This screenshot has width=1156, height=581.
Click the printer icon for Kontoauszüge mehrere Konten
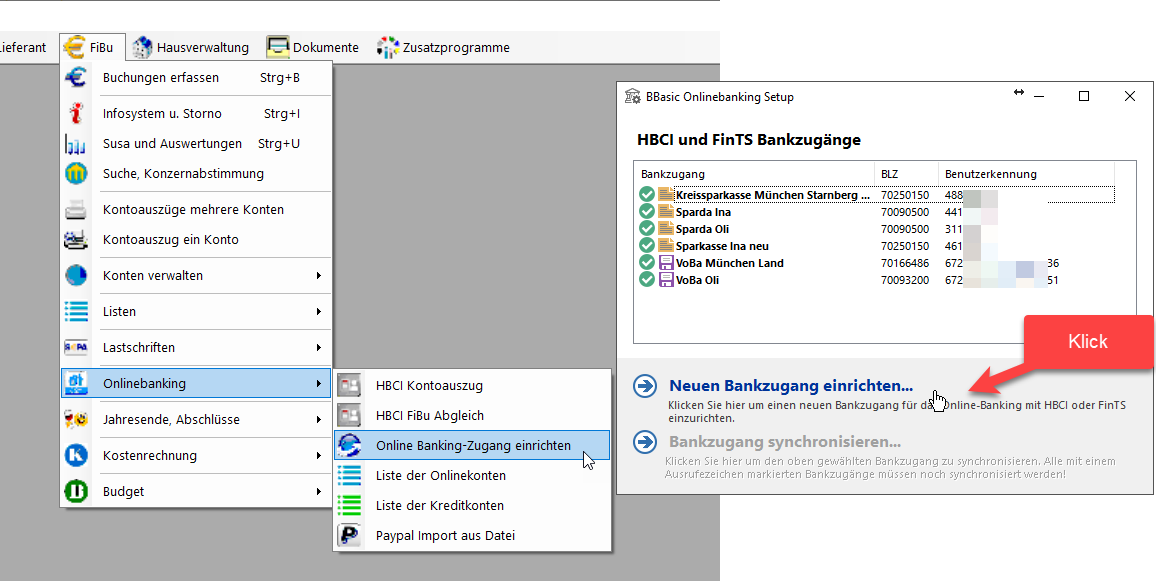pos(76,210)
